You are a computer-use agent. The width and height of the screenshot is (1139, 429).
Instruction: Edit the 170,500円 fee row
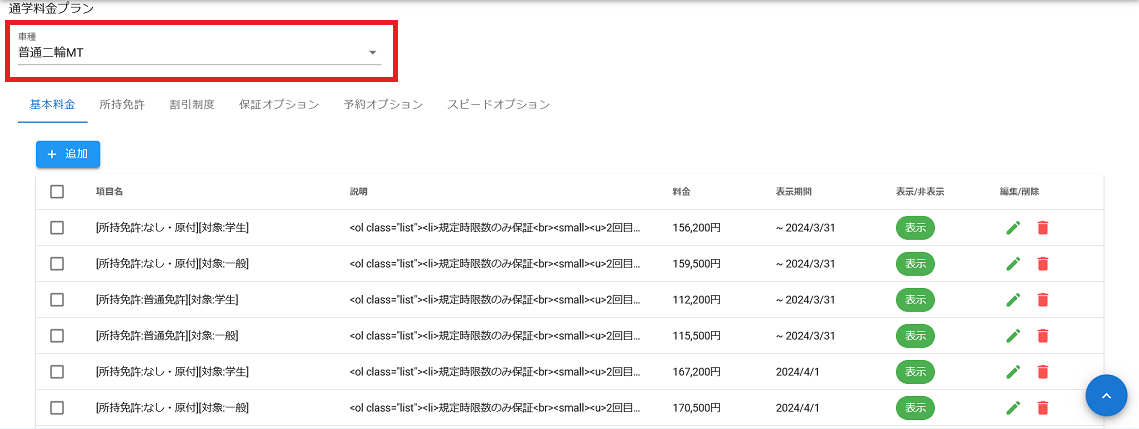[1013, 408]
